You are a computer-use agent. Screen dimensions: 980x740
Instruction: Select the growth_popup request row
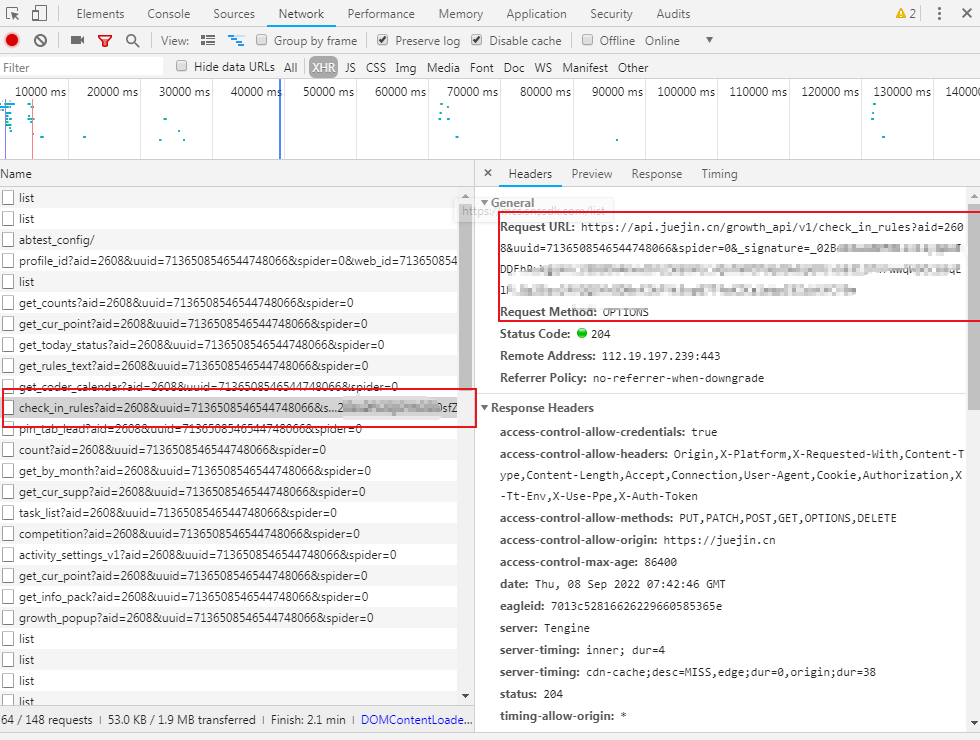tap(229, 618)
